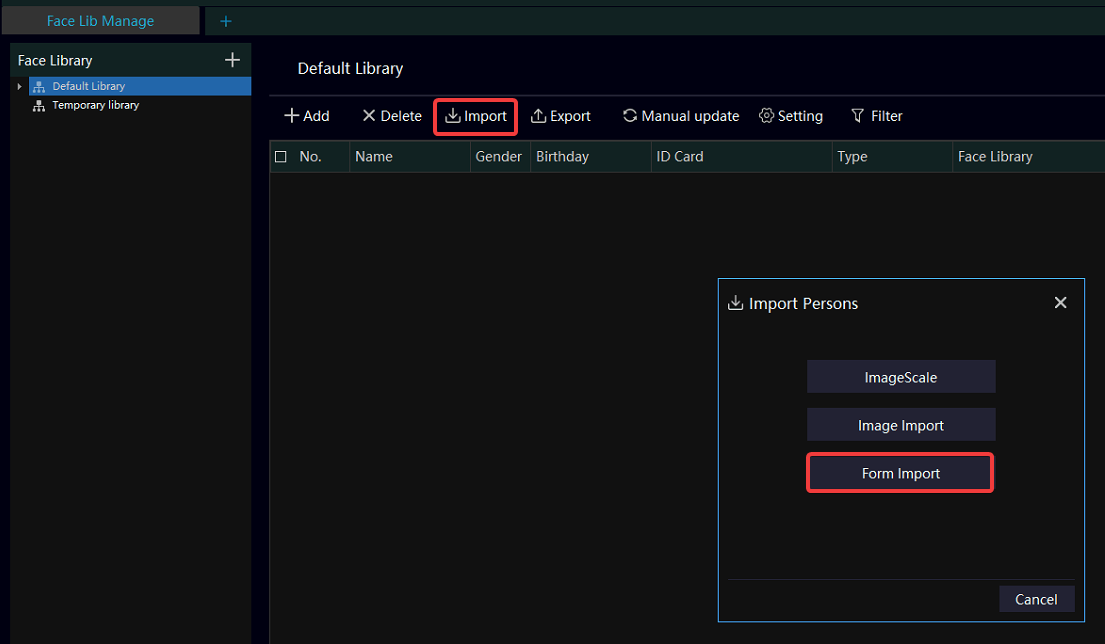Image resolution: width=1105 pixels, height=644 pixels.
Task: Click the Face Library column header
Action: (x=1028, y=156)
